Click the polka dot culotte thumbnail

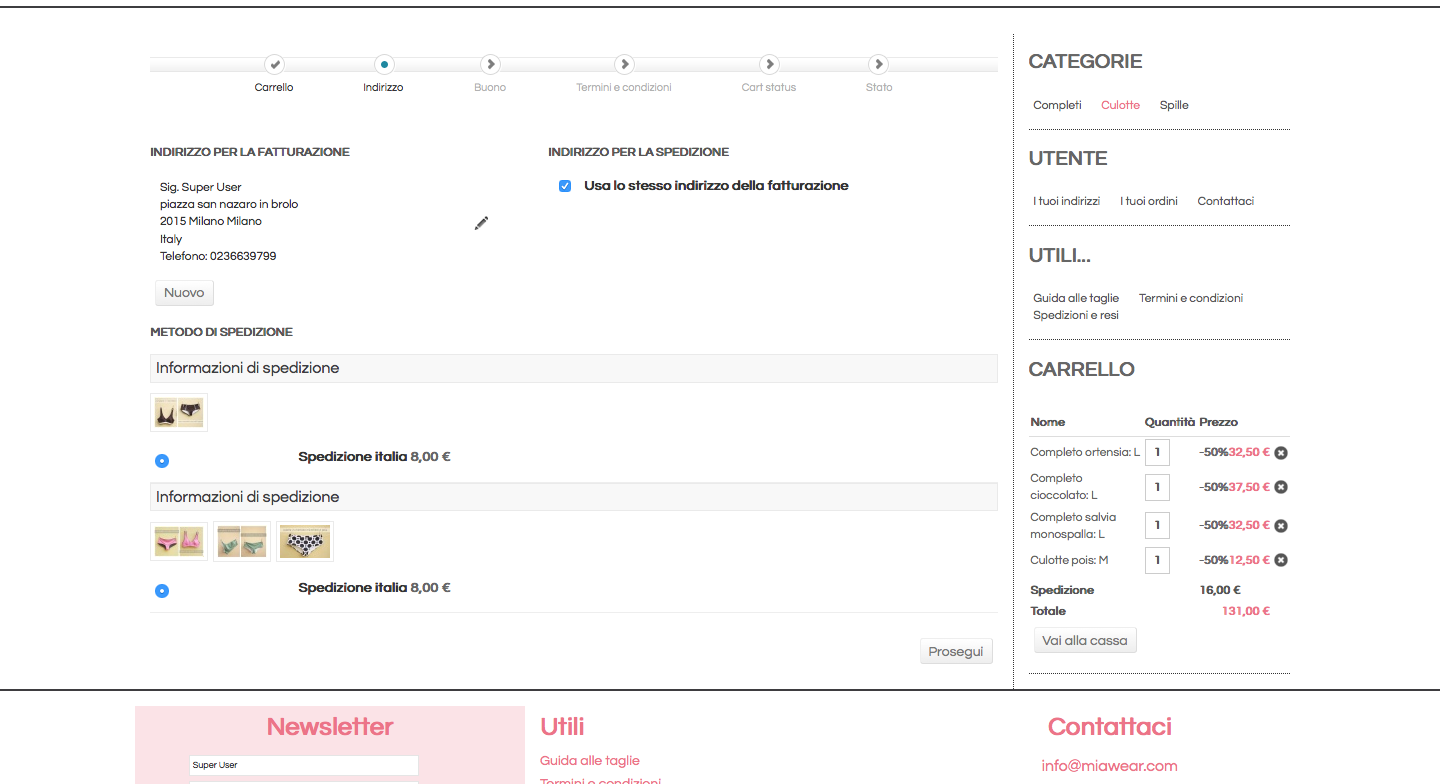pos(305,542)
